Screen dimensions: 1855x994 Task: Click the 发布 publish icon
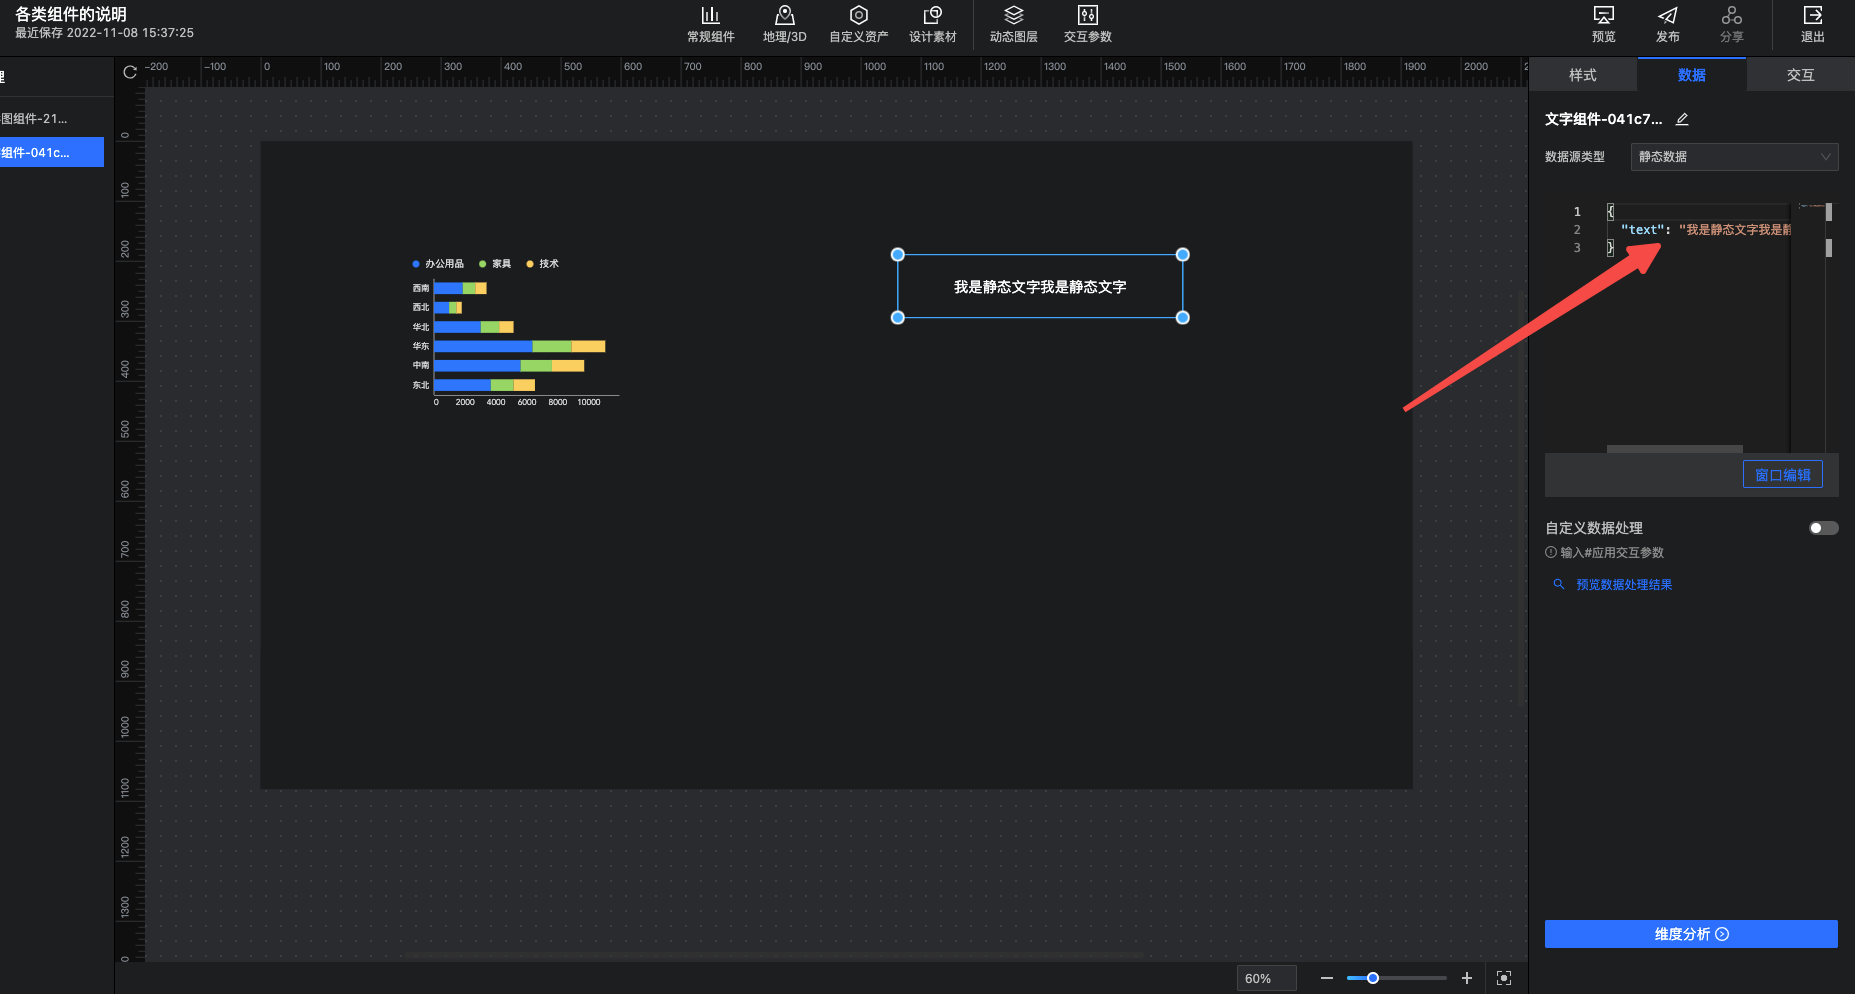[x=1667, y=24]
